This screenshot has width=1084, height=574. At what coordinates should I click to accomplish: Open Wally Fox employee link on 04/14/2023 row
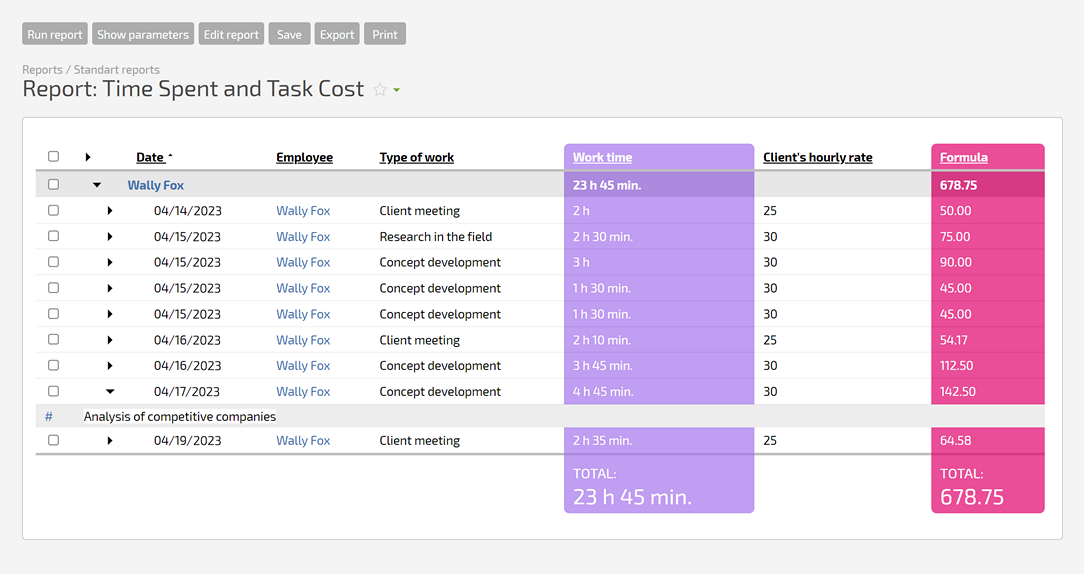point(303,211)
